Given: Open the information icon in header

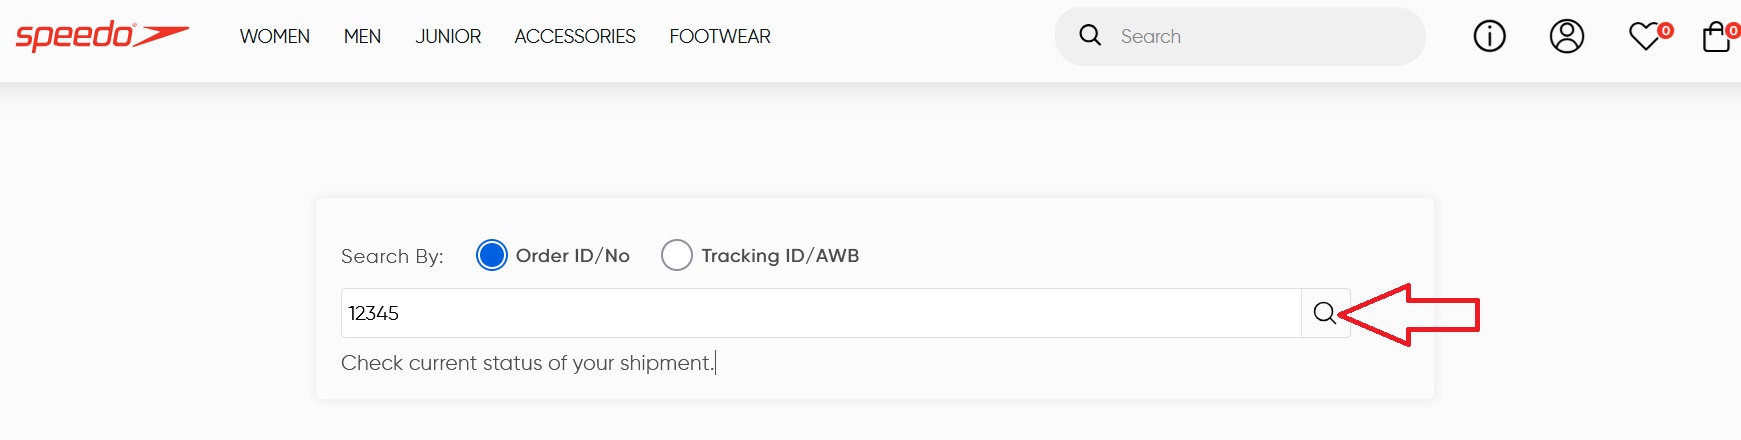Looking at the screenshot, I should tap(1489, 37).
